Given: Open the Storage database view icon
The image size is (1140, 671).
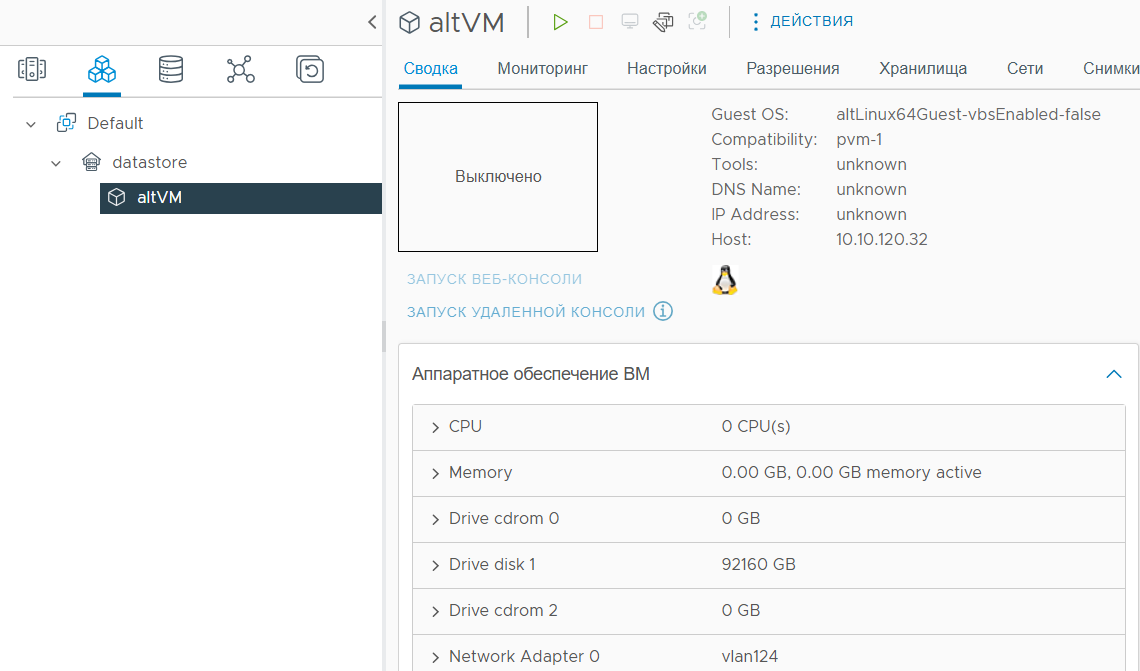Looking at the screenshot, I should pos(171,69).
